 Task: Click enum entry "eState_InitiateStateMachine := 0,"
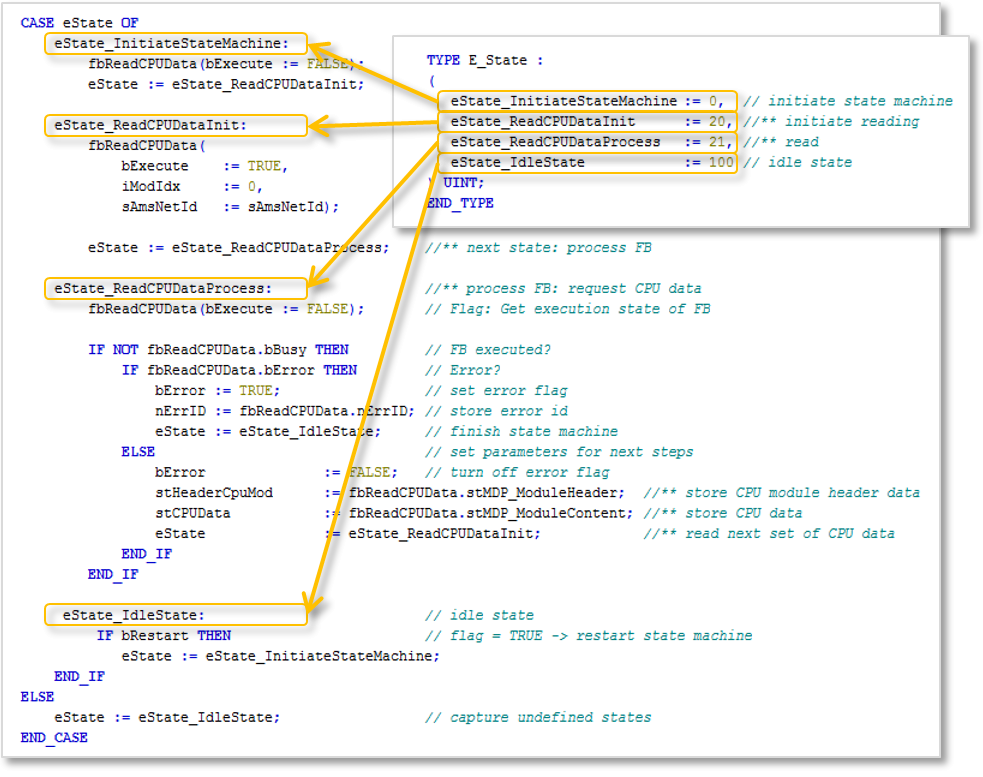tap(587, 101)
